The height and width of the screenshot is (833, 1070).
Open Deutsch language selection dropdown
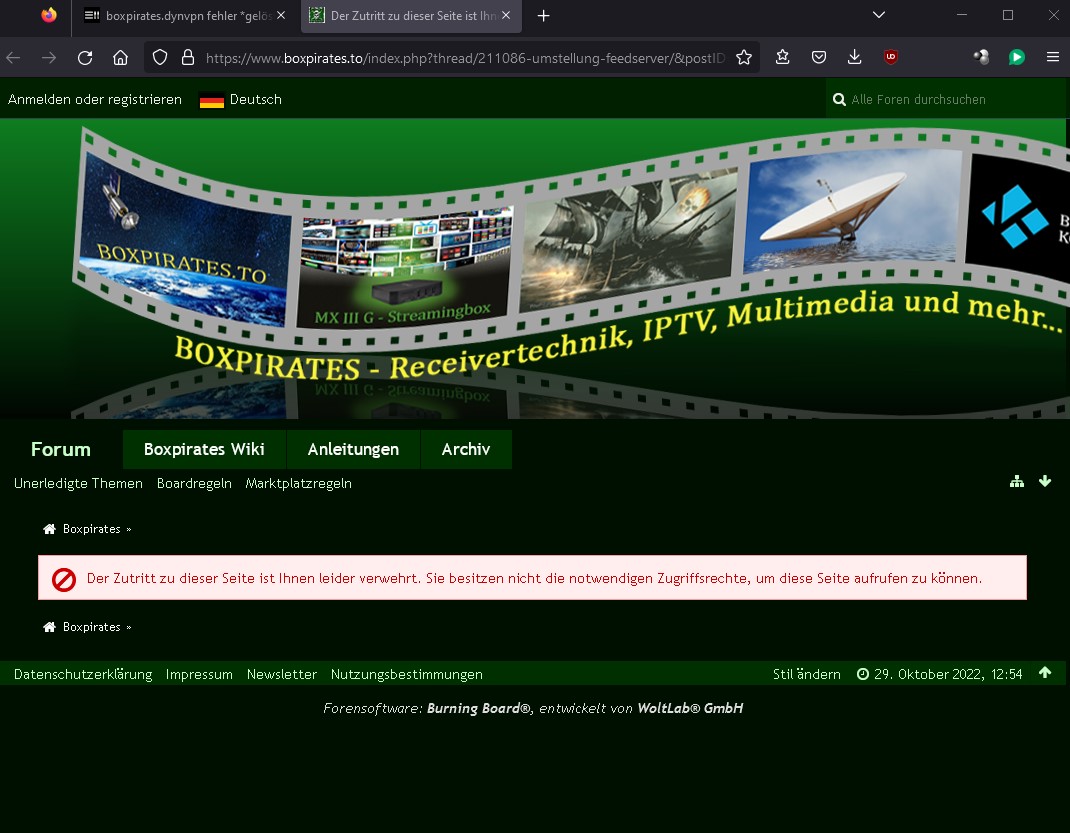pos(241,100)
